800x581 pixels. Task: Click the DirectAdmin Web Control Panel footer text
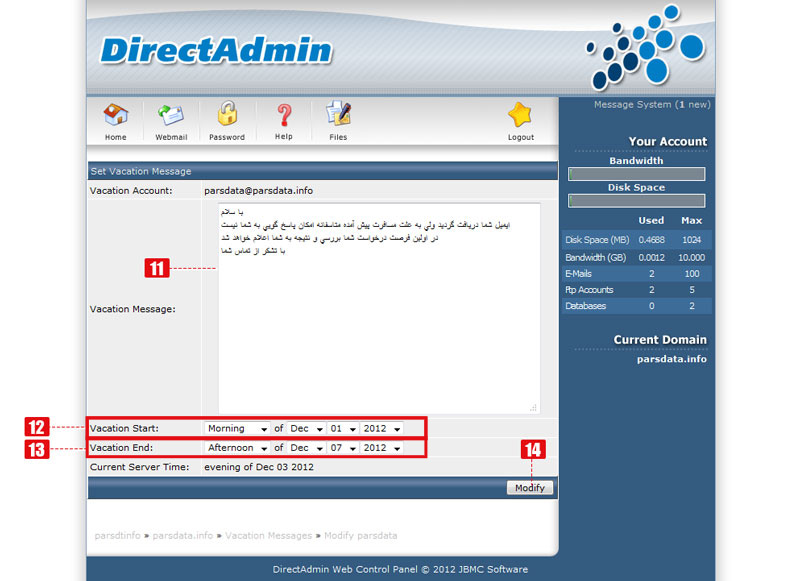point(400,569)
